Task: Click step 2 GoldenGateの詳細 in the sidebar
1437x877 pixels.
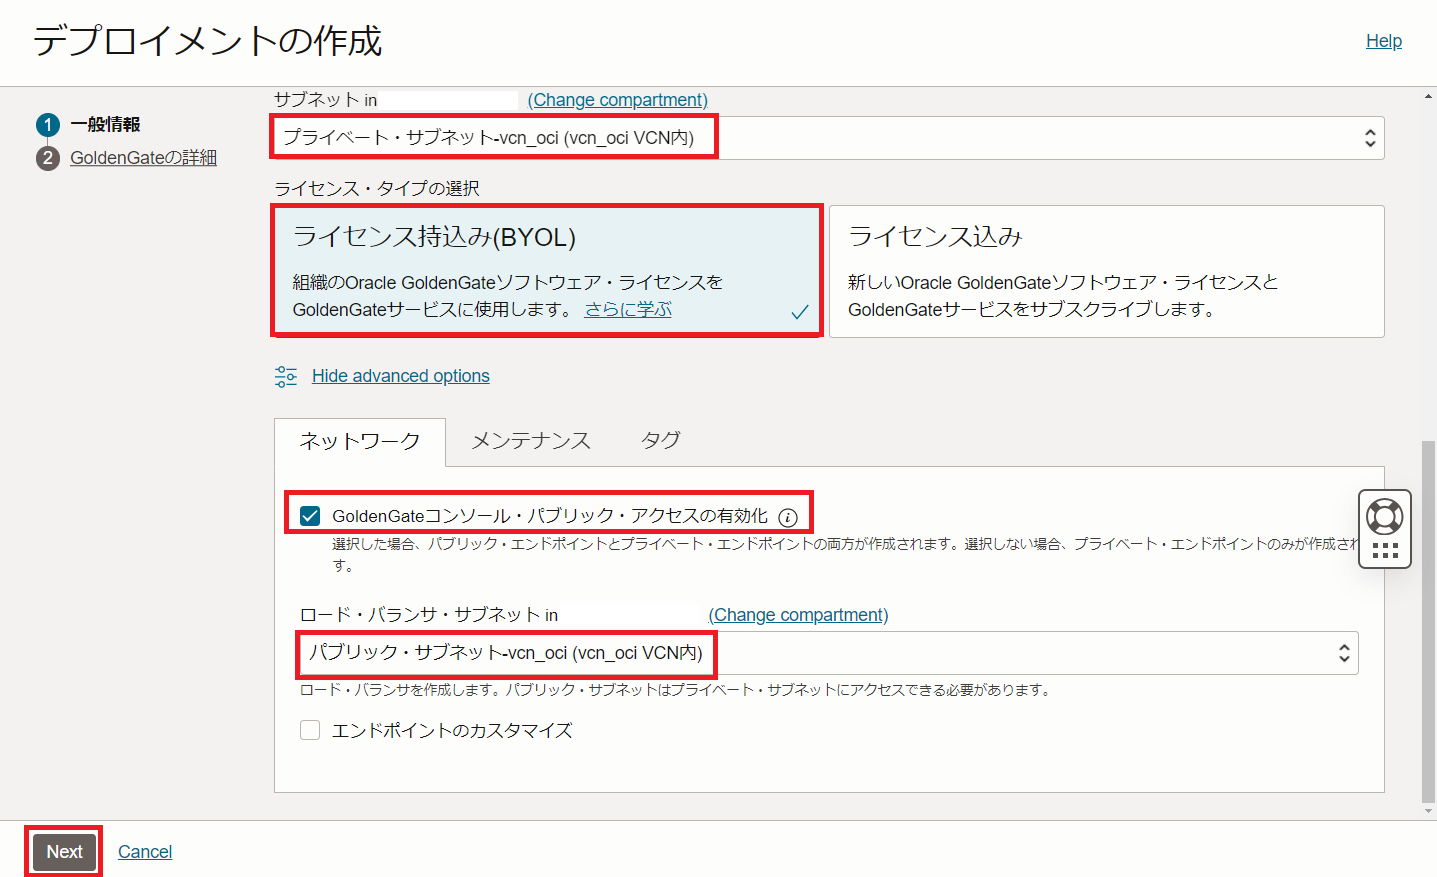Action: click(x=142, y=157)
